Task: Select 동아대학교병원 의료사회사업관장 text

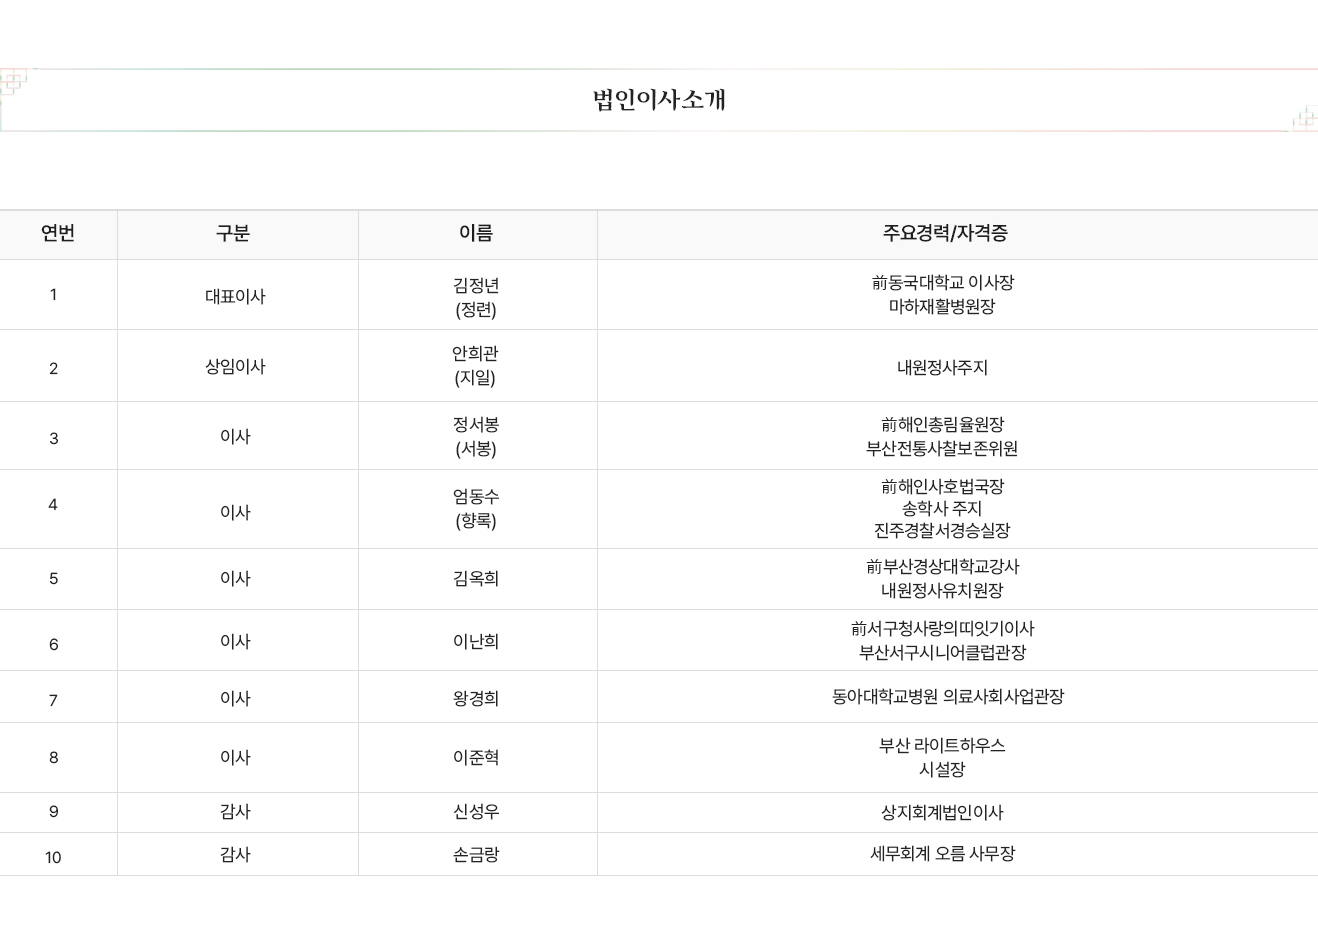Action: 948,696
